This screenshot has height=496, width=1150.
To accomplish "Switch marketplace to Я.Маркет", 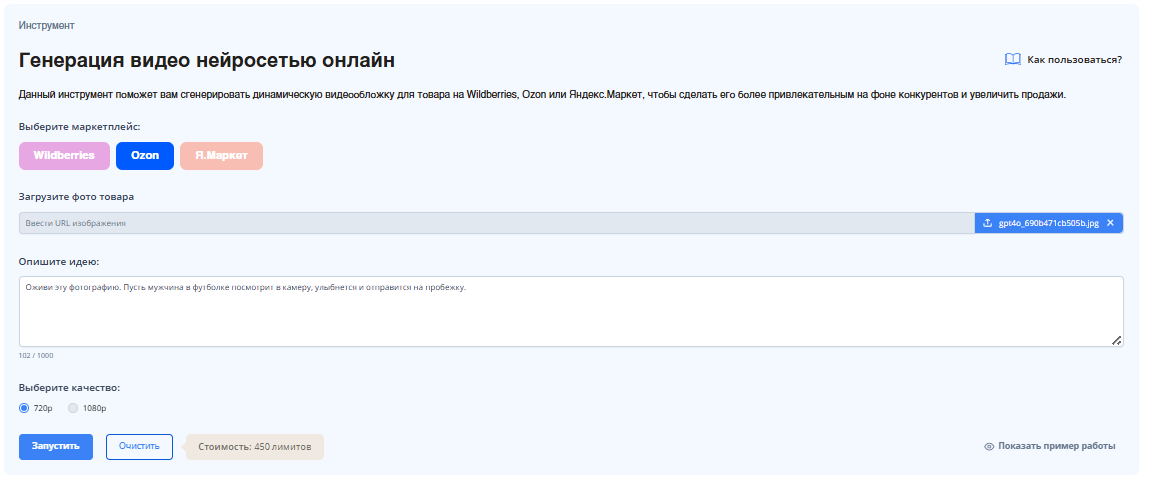I will click(x=221, y=156).
